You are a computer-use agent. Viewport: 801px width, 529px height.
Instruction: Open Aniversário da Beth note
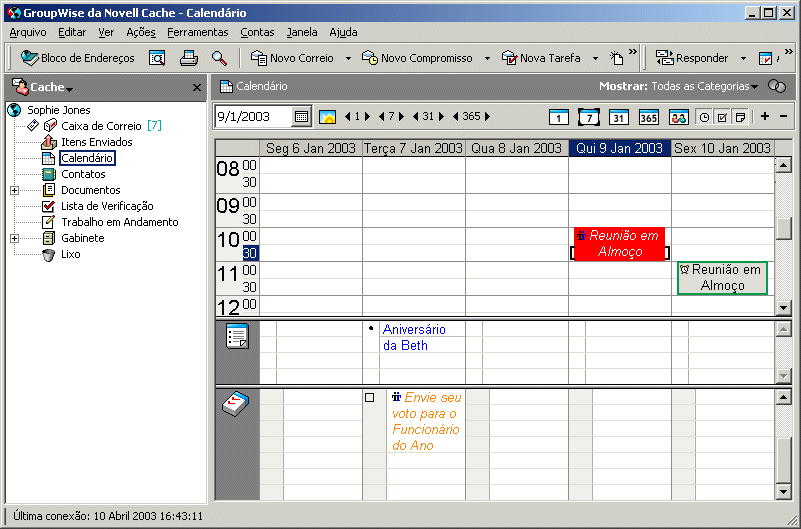pyautogui.click(x=414, y=338)
